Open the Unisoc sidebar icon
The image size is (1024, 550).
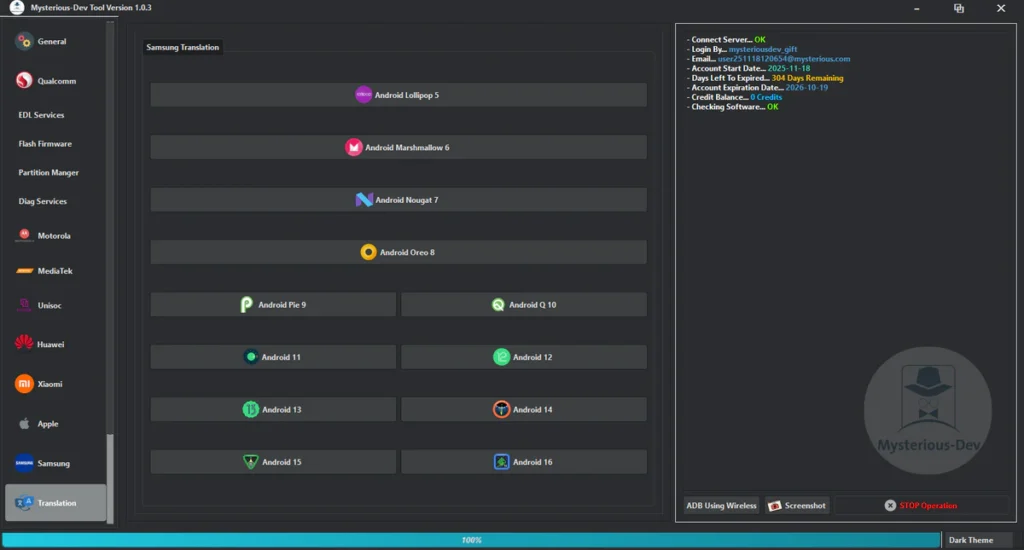[24, 305]
